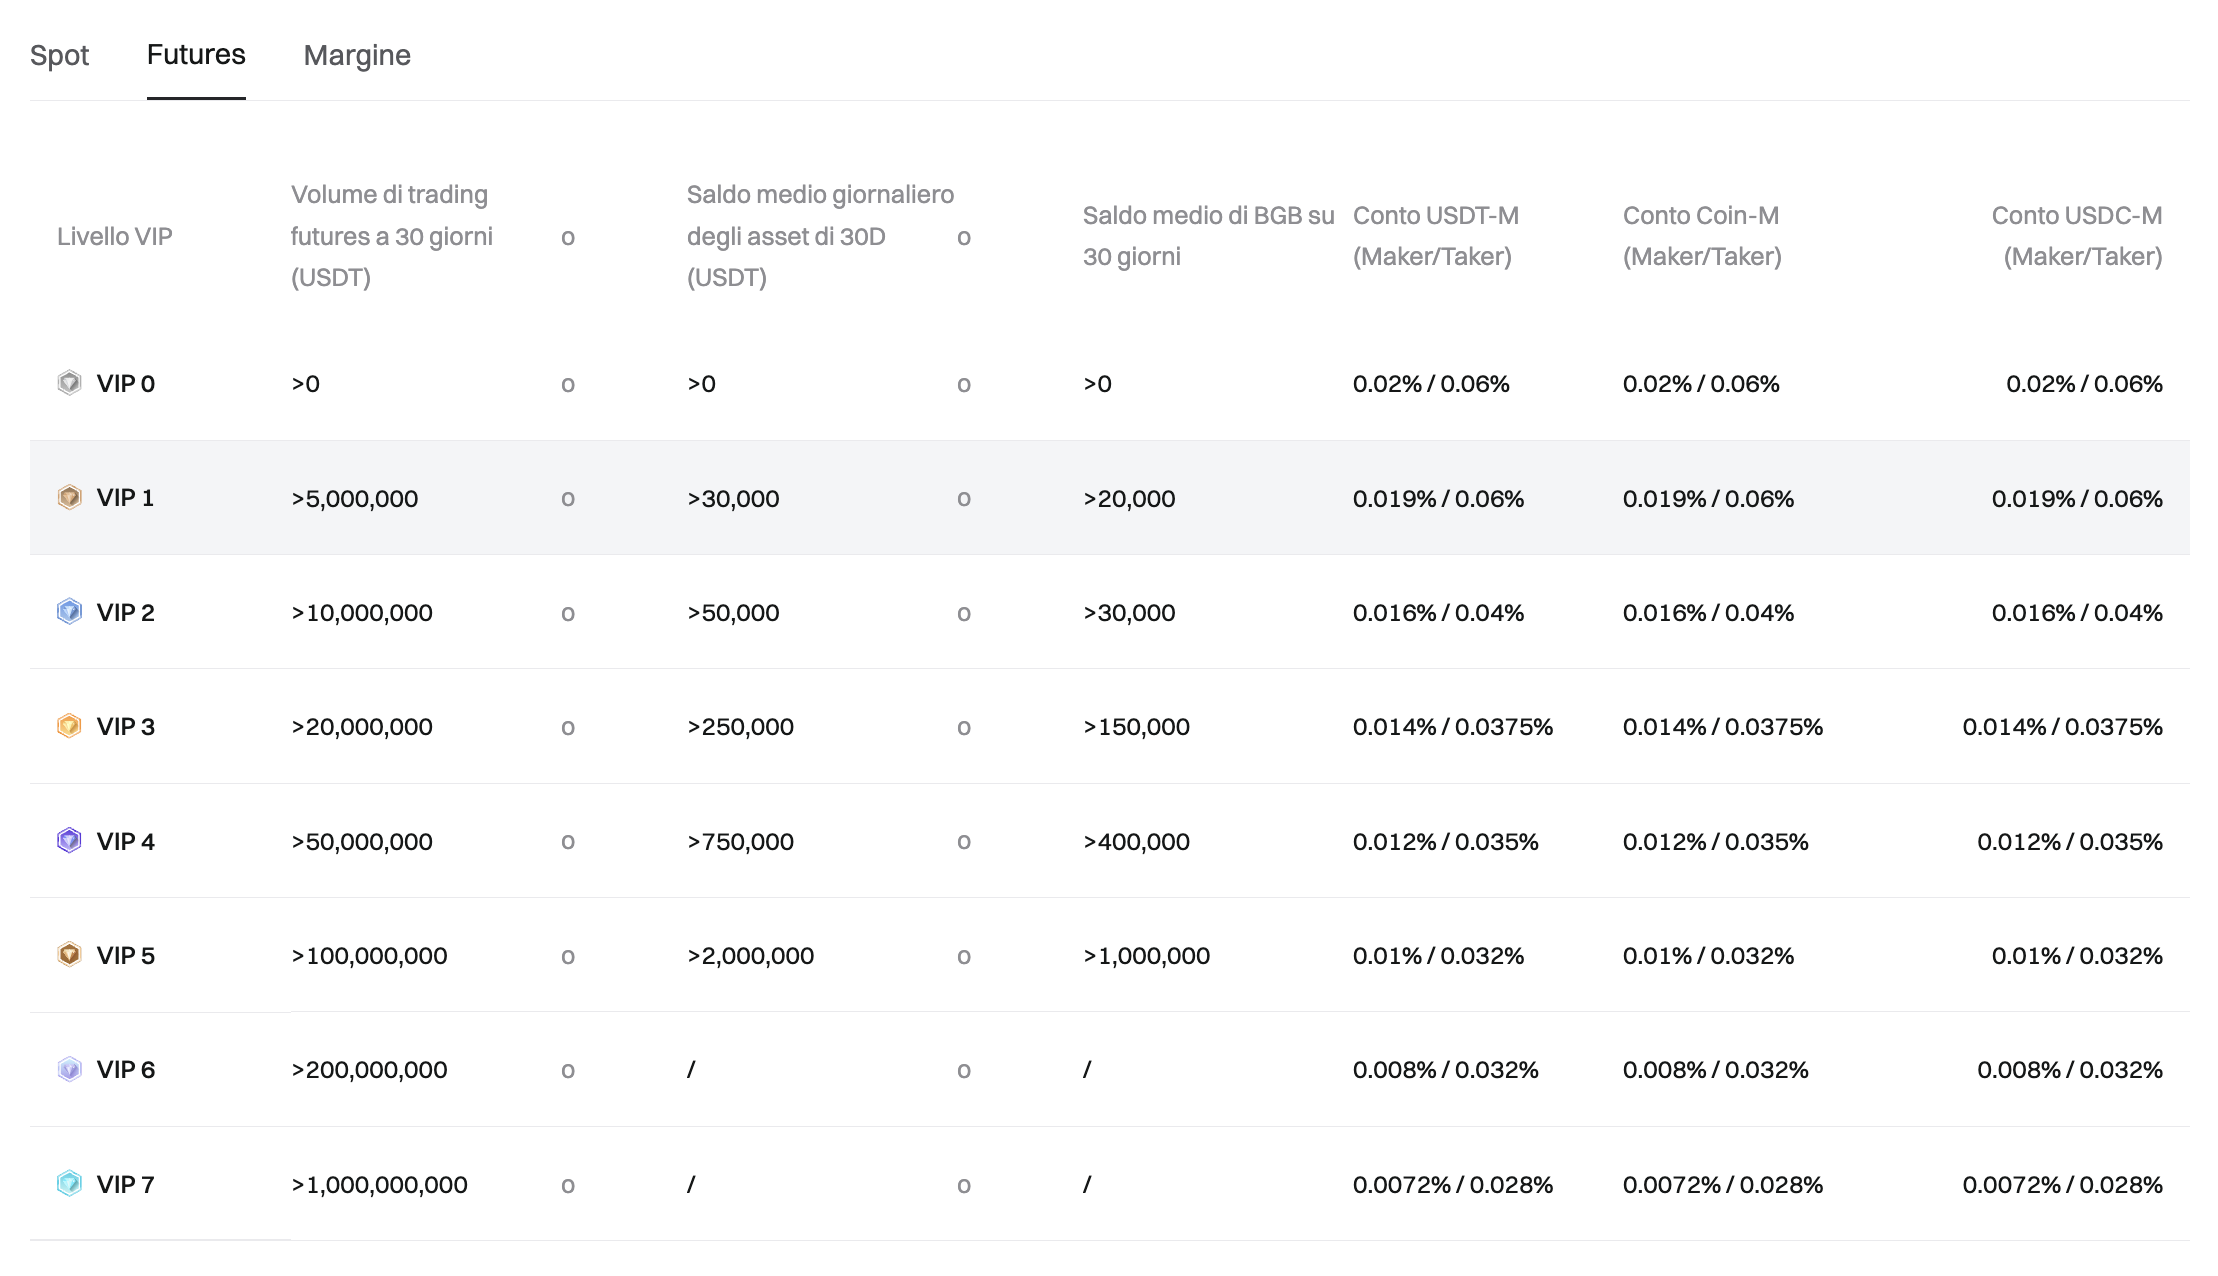
Task: Click the VIP 0 row label
Action: pos(126,384)
